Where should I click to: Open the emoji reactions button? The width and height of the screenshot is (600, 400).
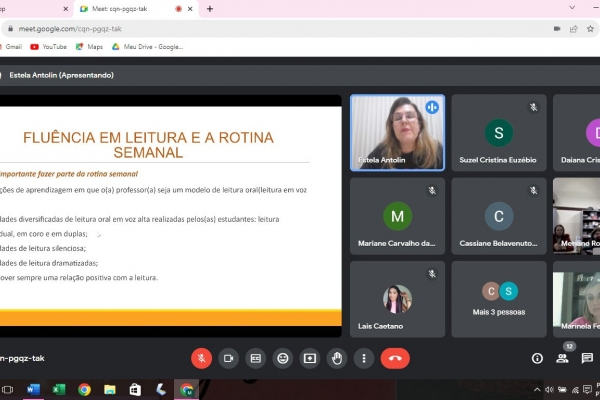(283, 358)
